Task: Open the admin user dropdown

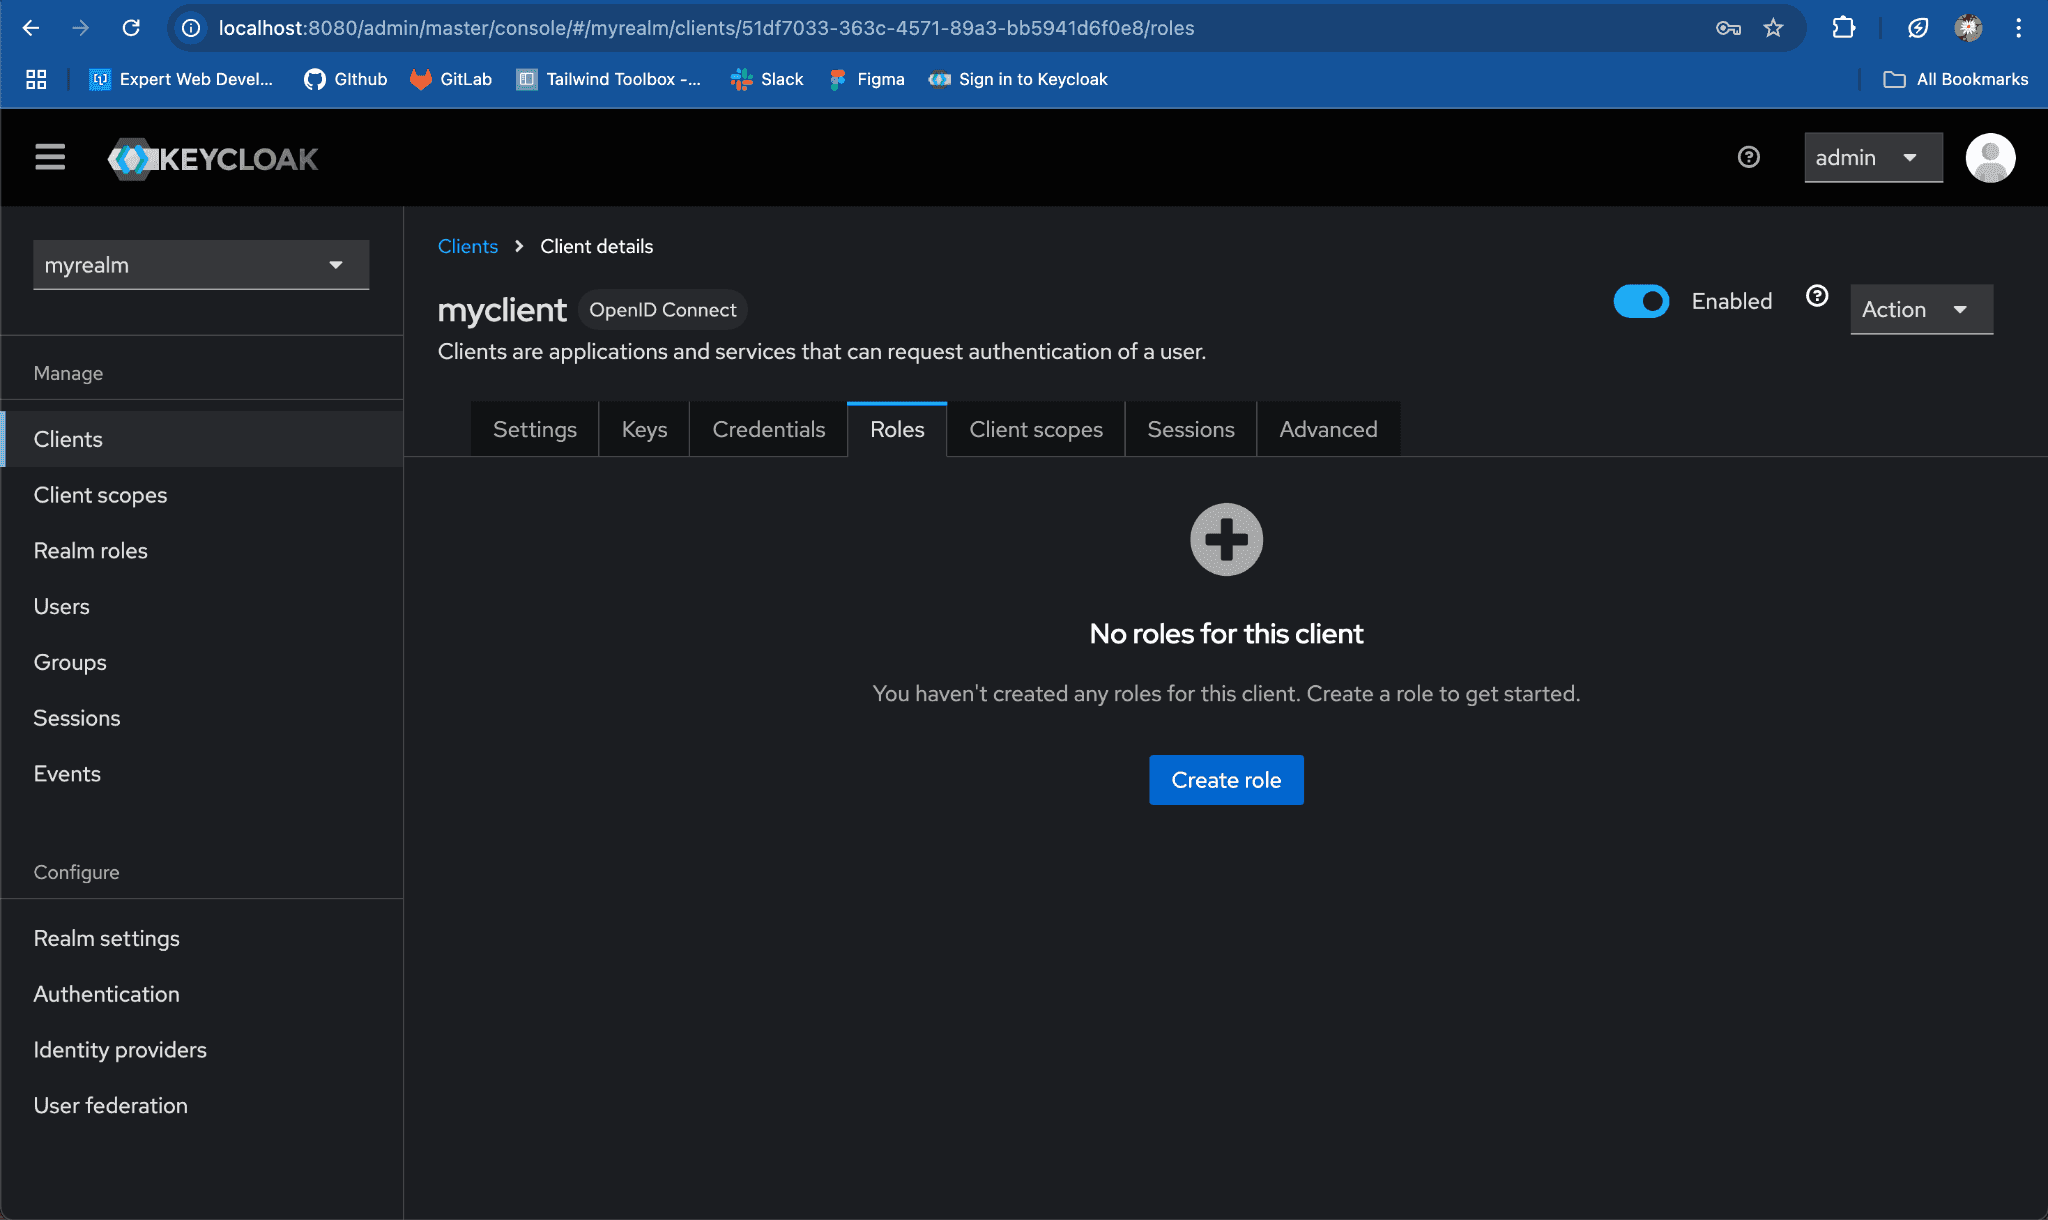Action: point(1872,158)
